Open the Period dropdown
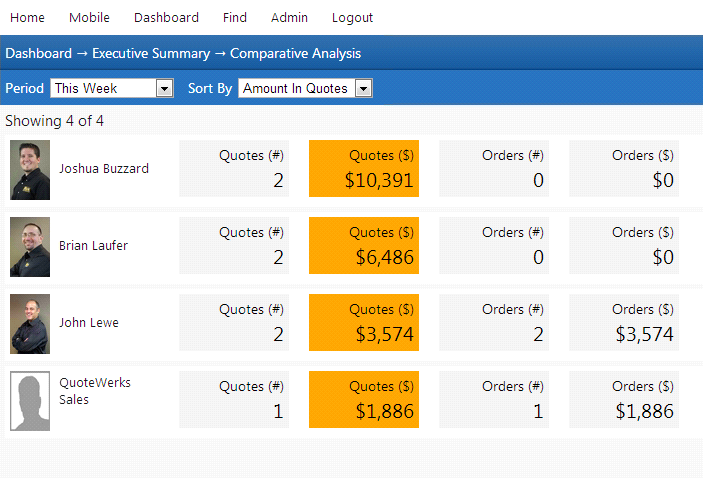This screenshot has width=703, height=478. tap(112, 88)
